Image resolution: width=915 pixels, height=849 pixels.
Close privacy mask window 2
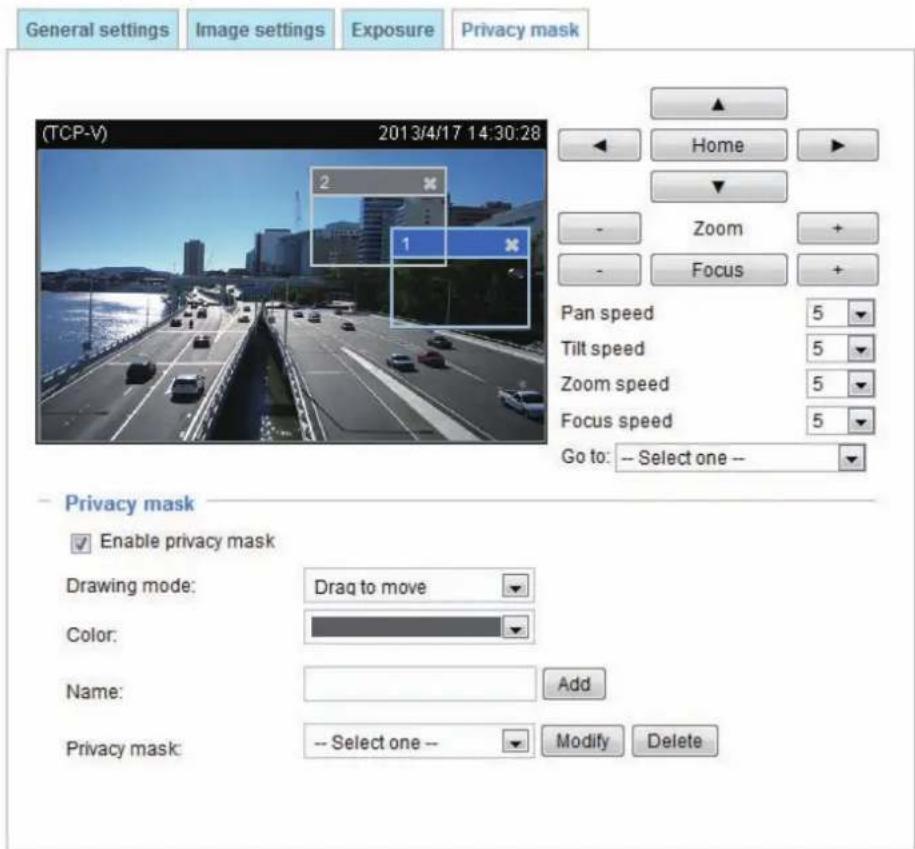pos(430,184)
